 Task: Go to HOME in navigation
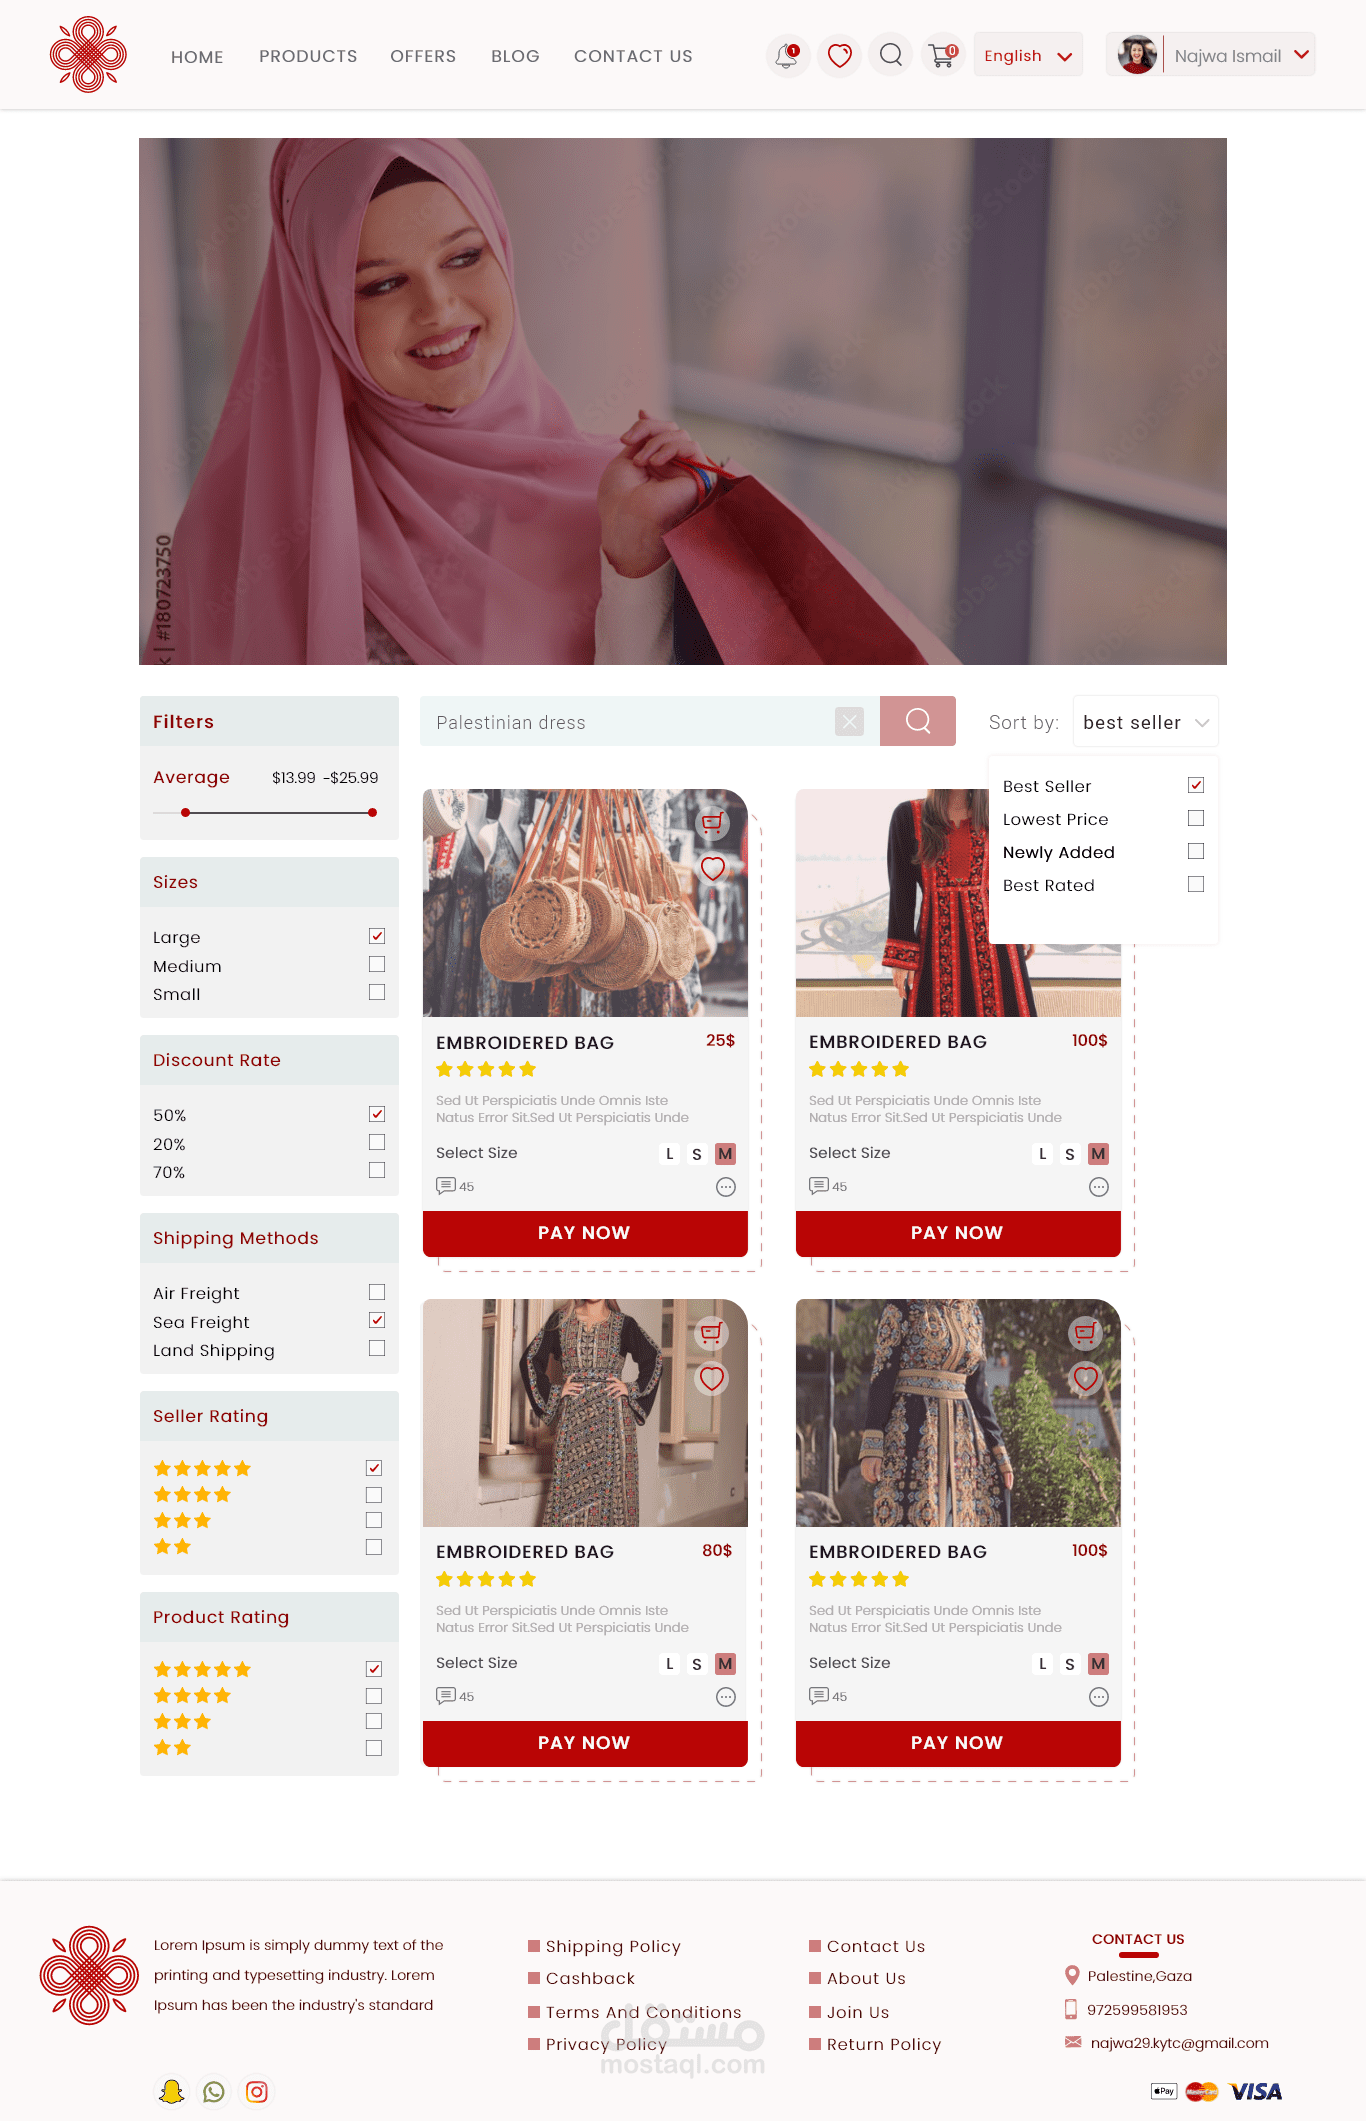point(197,57)
